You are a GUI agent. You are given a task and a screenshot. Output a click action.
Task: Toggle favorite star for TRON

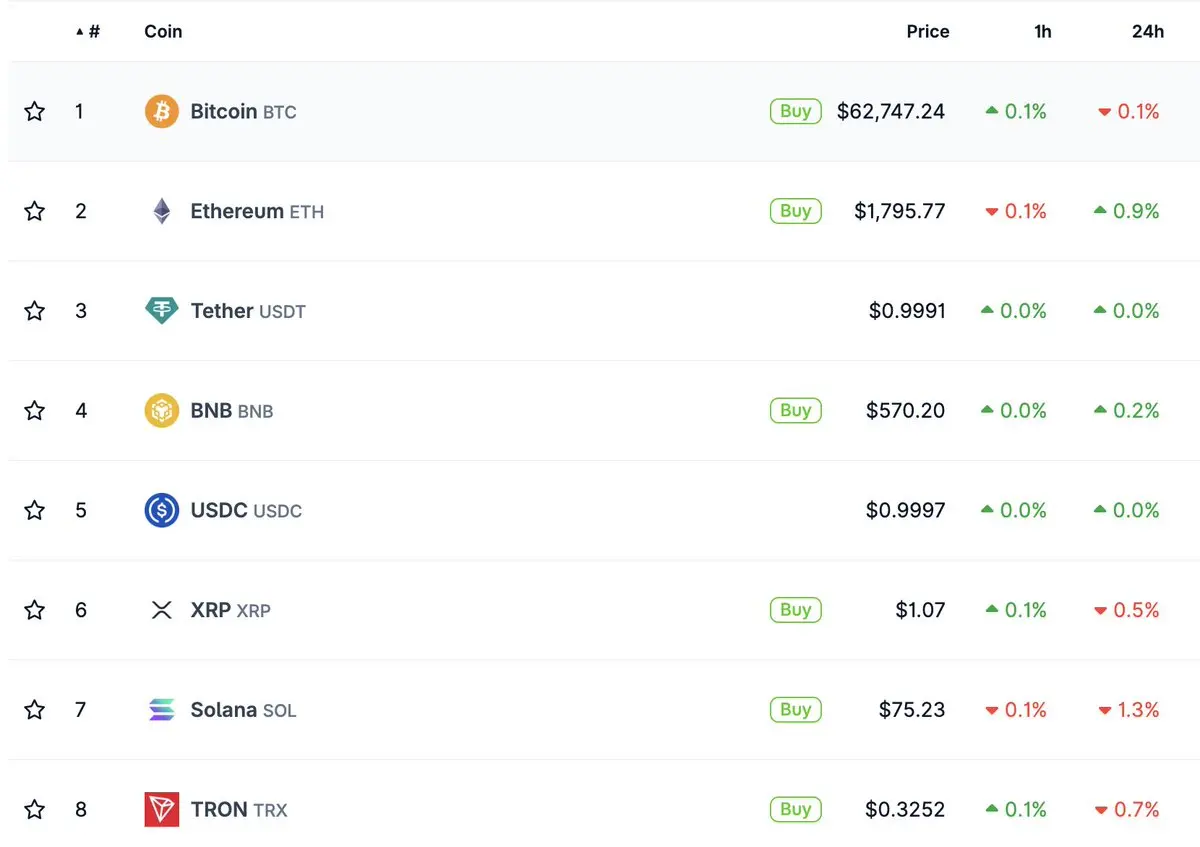pyautogui.click(x=35, y=809)
